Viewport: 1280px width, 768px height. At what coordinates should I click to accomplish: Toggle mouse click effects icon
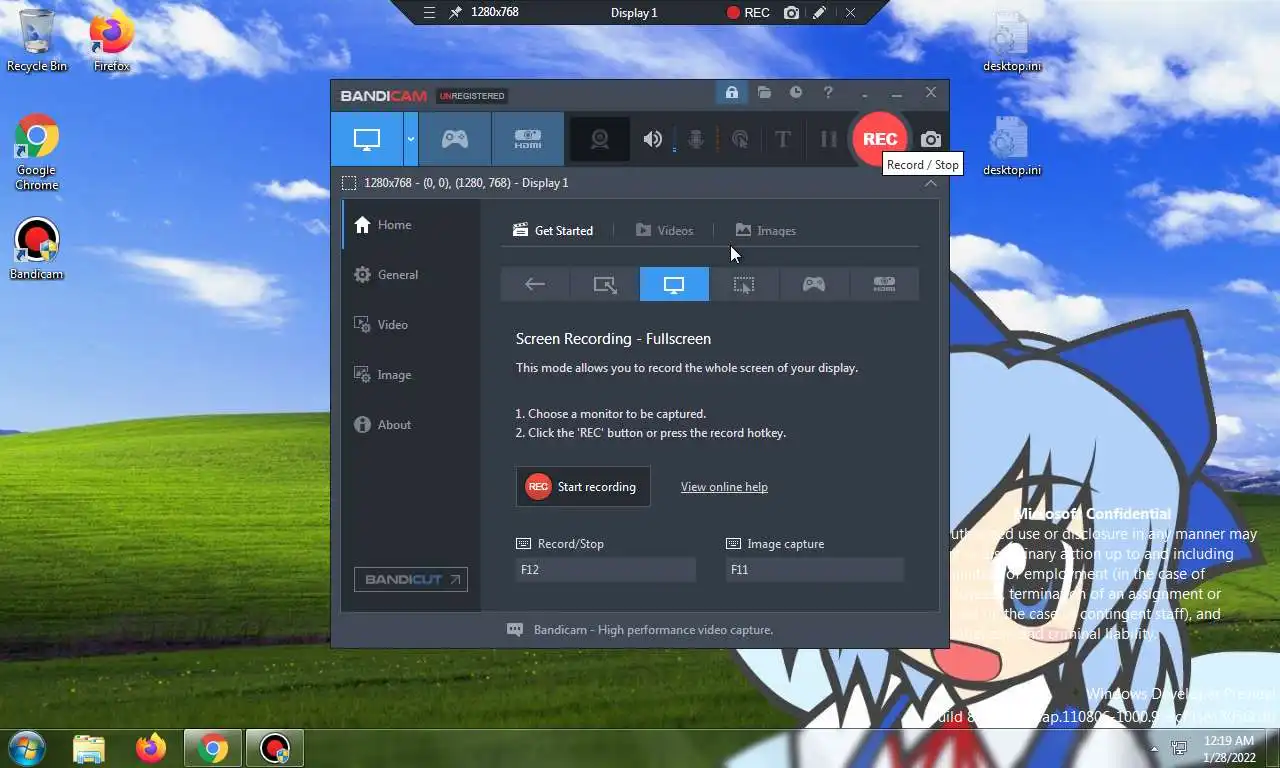740,139
